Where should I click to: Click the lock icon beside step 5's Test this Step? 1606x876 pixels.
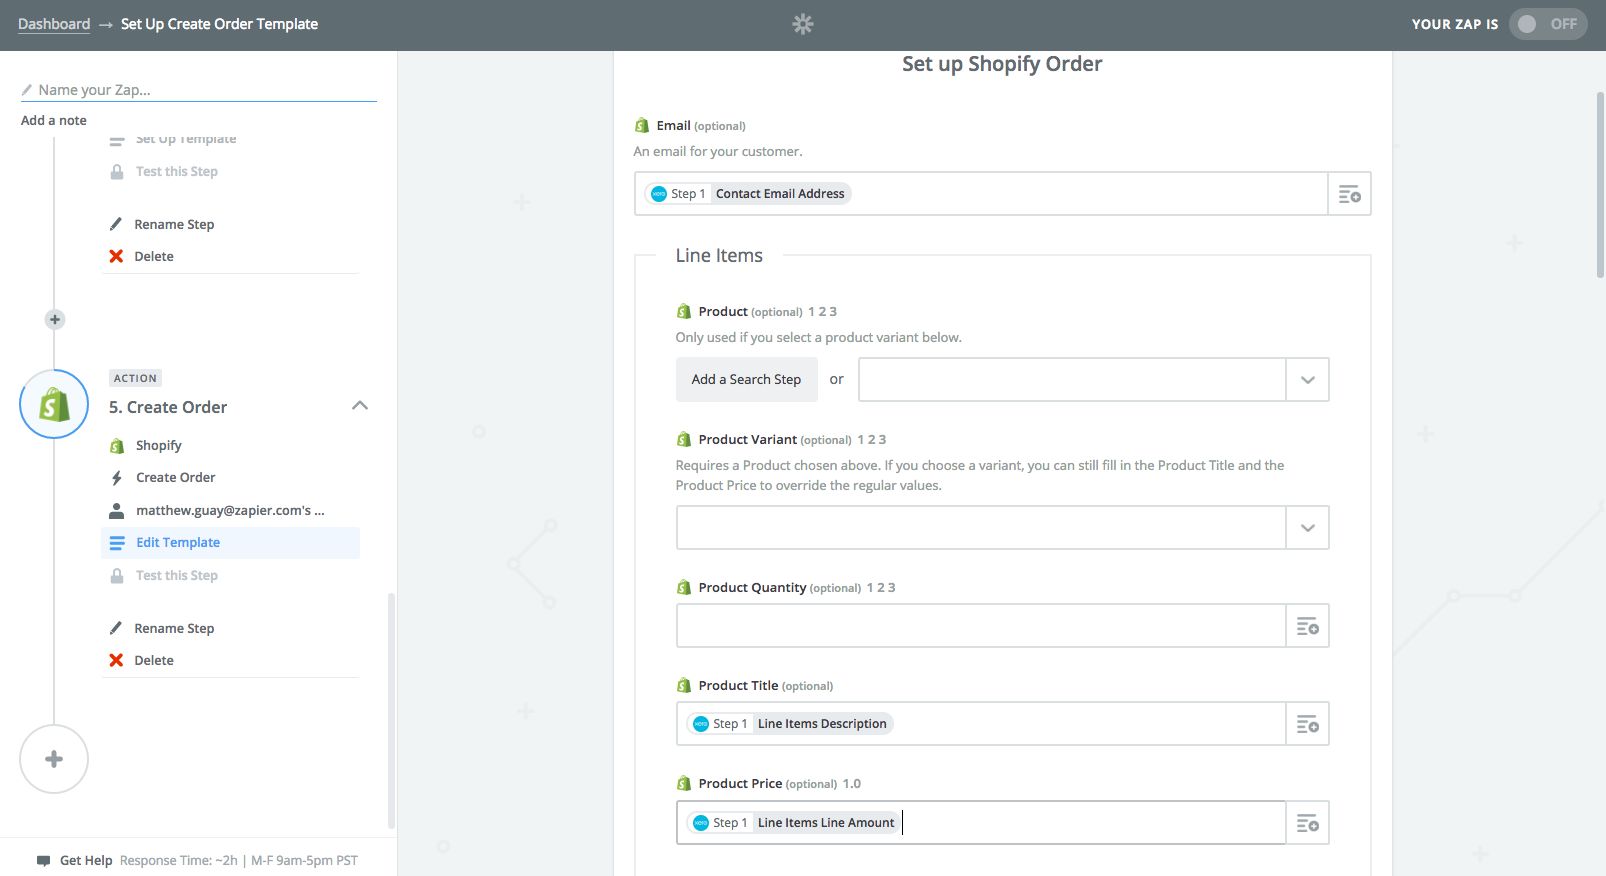(x=117, y=575)
